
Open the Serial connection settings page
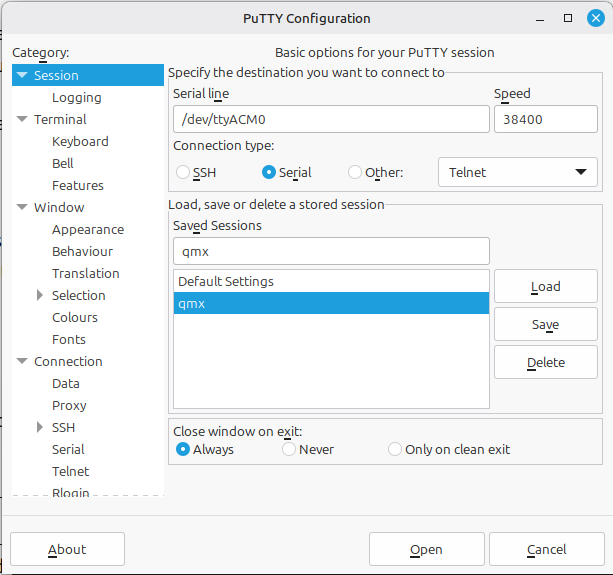pyautogui.click(x=68, y=449)
